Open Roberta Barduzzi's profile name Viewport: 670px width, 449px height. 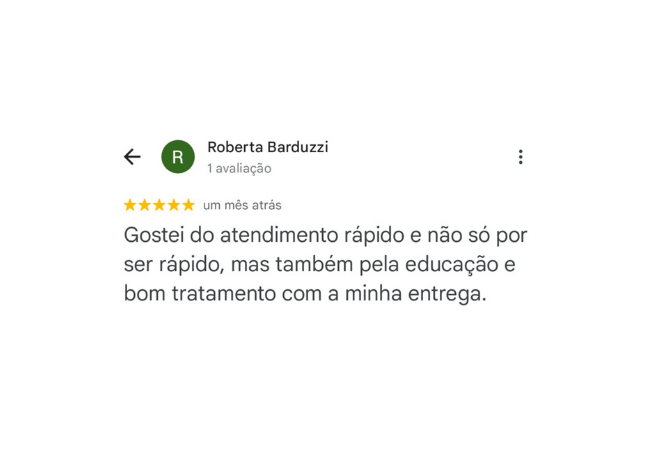pyautogui.click(x=268, y=147)
